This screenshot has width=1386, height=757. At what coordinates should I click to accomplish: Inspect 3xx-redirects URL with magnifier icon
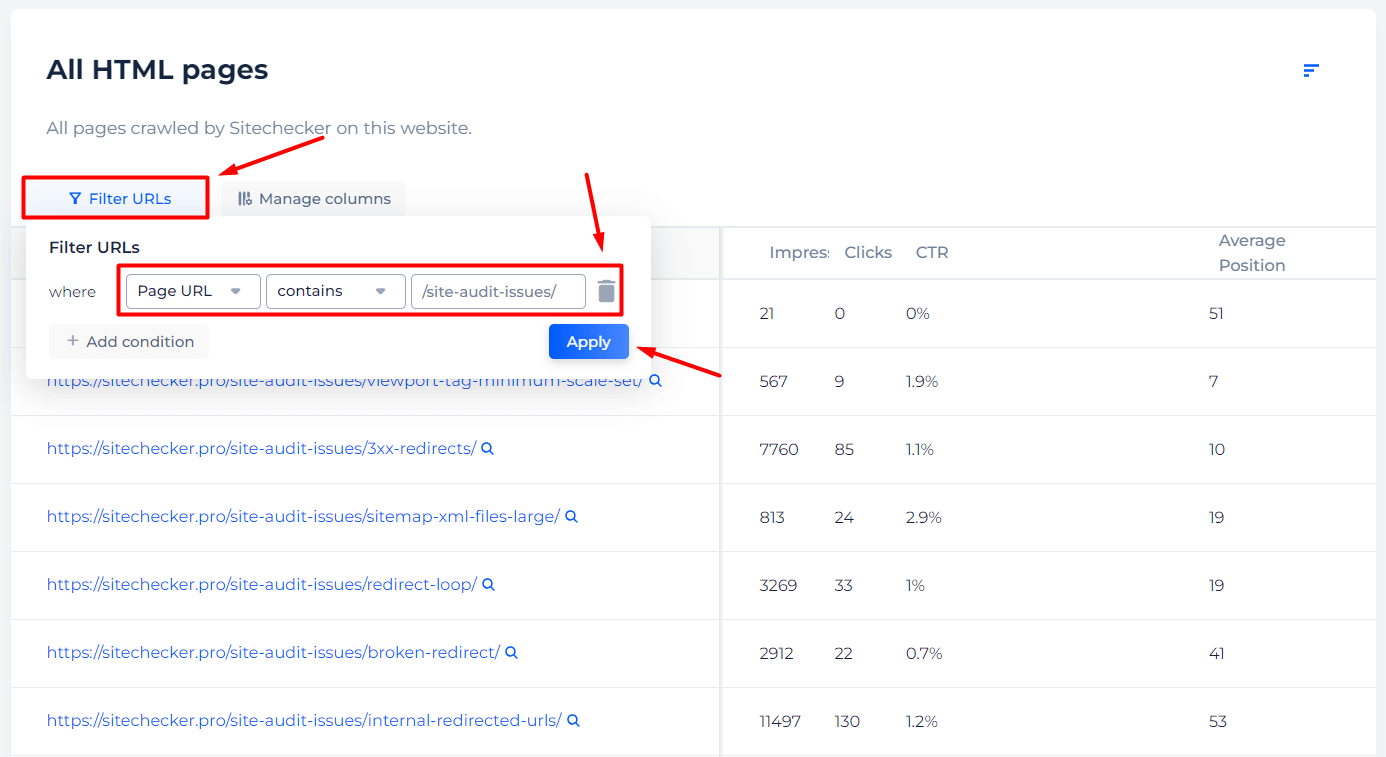click(x=488, y=449)
